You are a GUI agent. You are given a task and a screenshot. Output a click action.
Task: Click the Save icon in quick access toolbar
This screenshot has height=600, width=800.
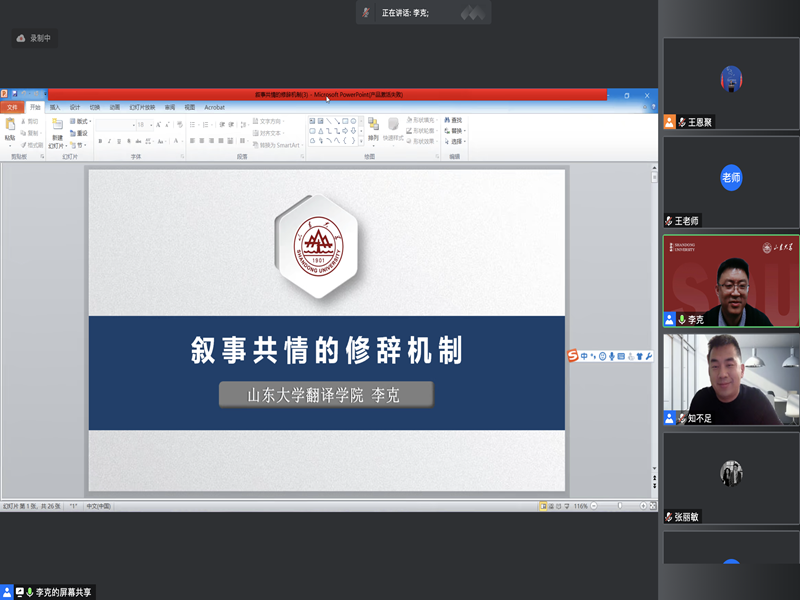14,94
